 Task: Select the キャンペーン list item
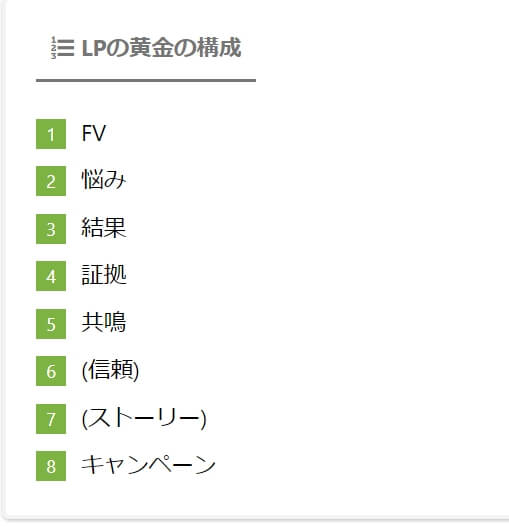148,465
